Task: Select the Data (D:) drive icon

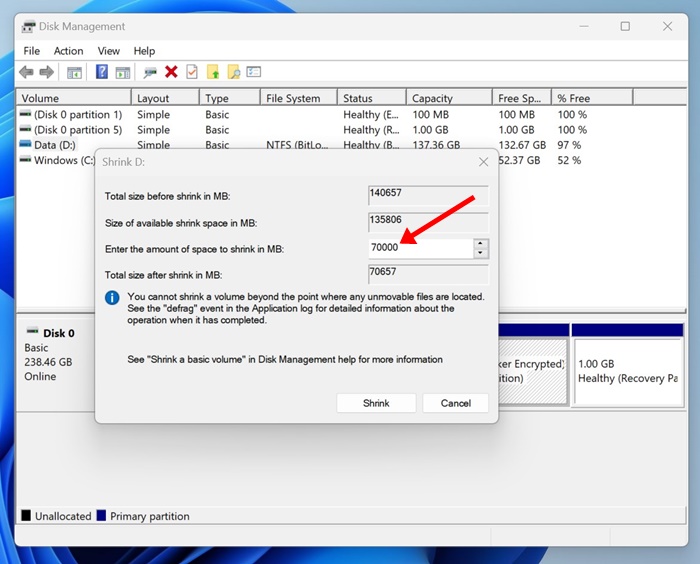Action: [25, 144]
